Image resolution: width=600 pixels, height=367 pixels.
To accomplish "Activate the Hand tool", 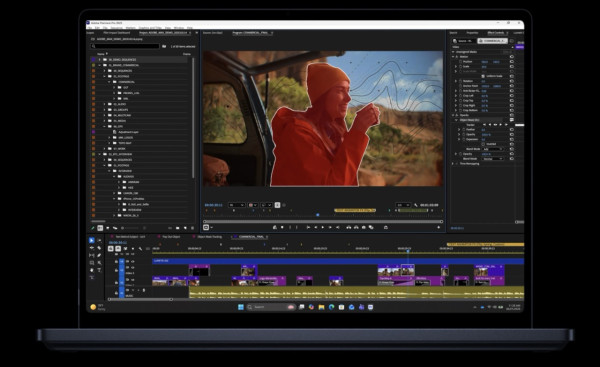I will (91, 270).
